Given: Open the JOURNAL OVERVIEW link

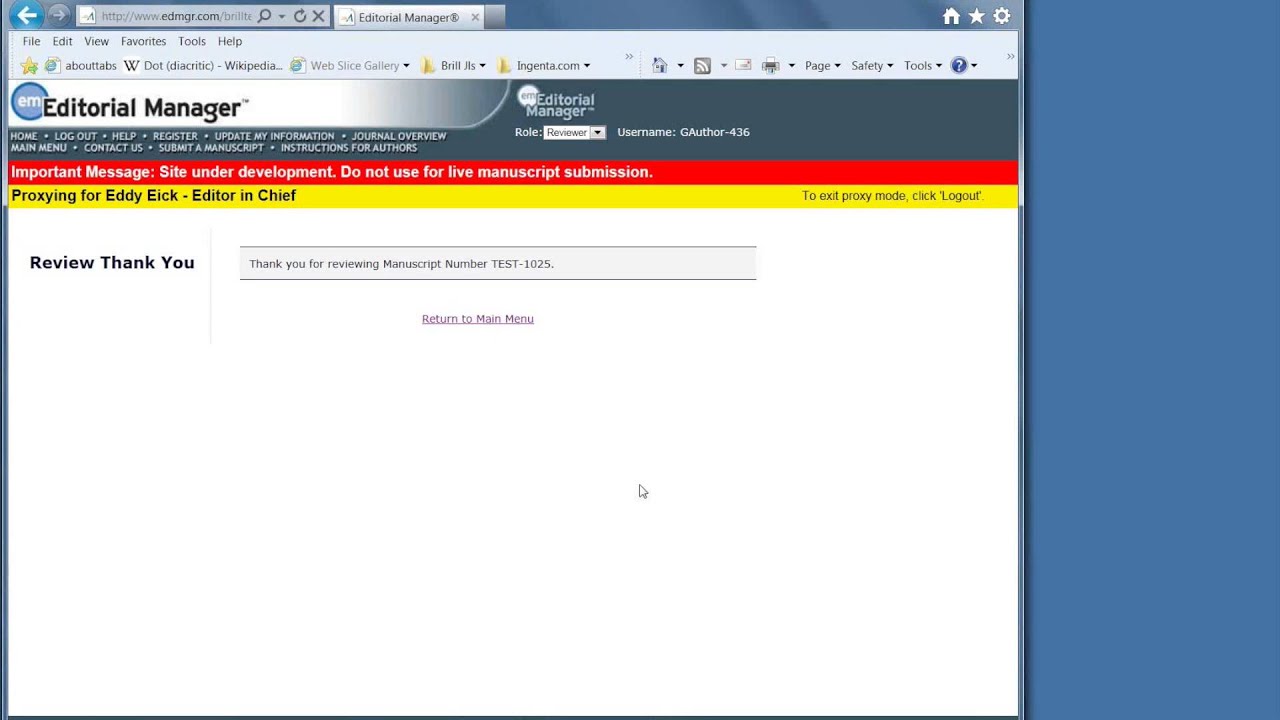Looking at the screenshot, I should [x=399, y=136].
